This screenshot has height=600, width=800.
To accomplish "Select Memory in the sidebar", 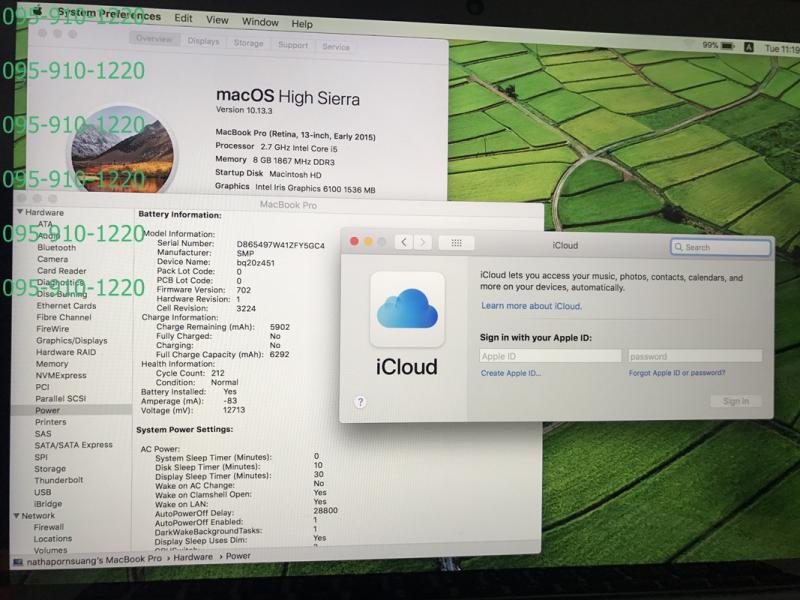I will tap(52, 364).
